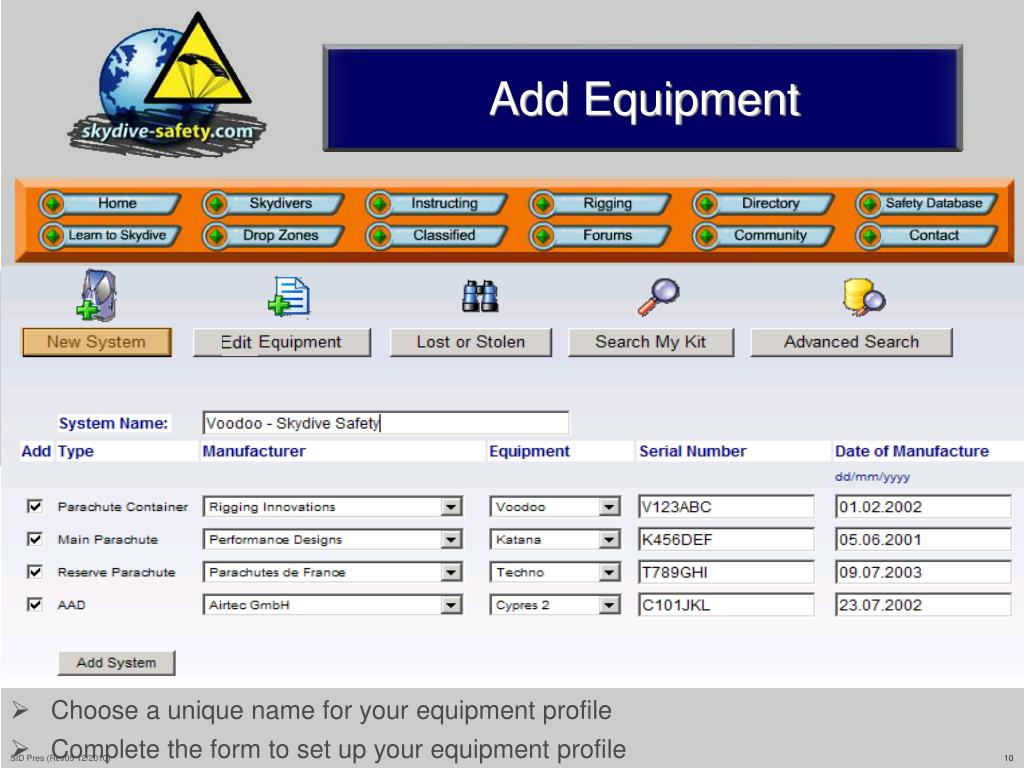Open the Directory menu item
Image resolution: width=1024 pixels, height=768 pixels.
tap(765, 204)
